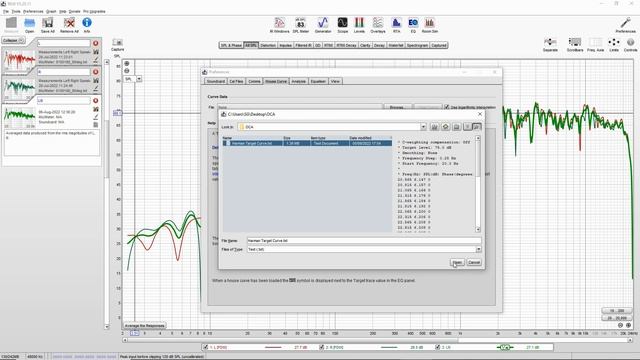The height and width of the screenshot is (360, 640).
Task: Click Open button in file dialog
Action: pyautogui.click(x=457, y=262)
